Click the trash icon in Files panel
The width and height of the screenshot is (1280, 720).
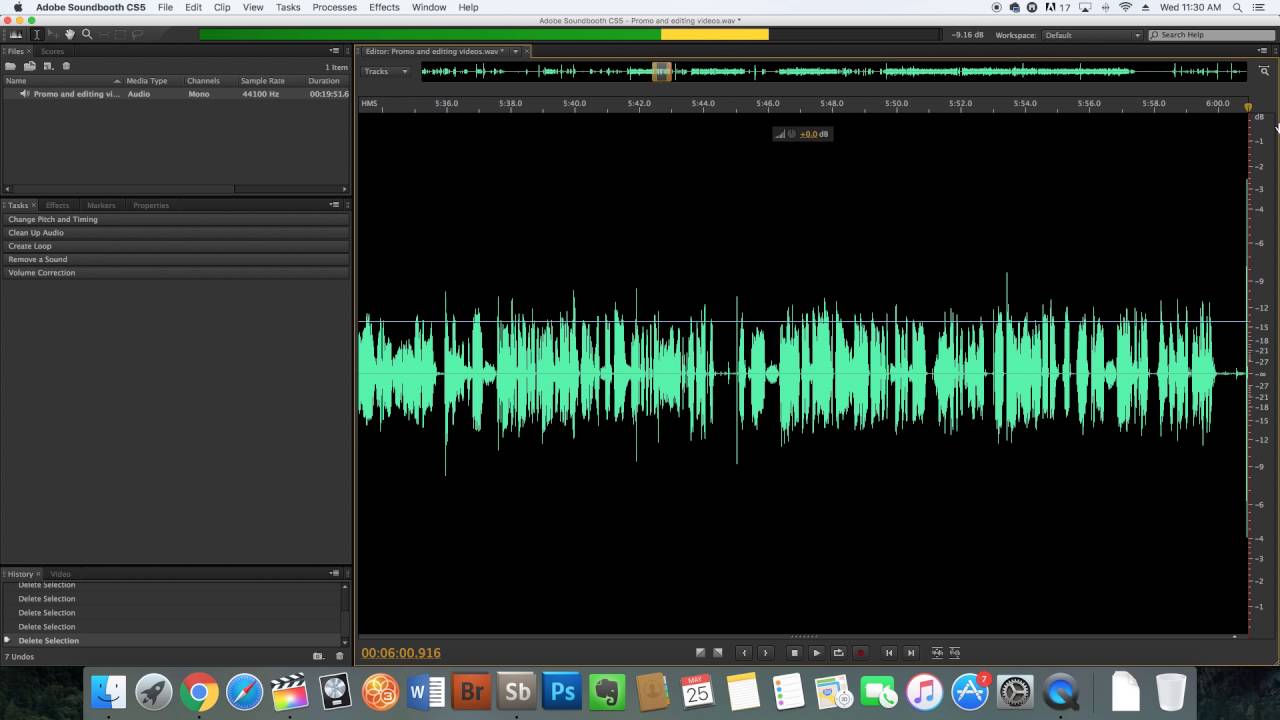click(66, 66)
